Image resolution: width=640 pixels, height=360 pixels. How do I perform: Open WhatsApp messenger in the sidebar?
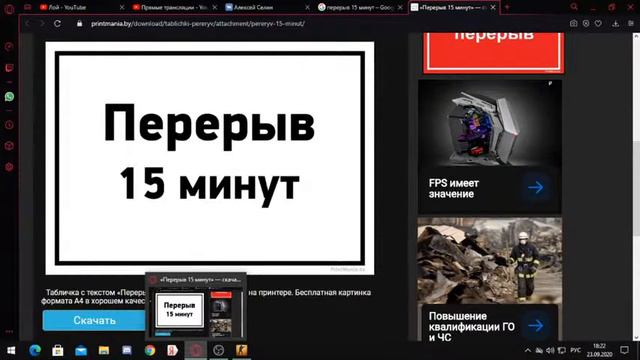click(9, 97)
